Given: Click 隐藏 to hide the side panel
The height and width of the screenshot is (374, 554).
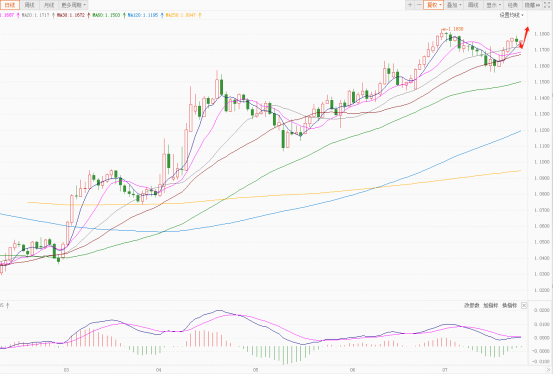Looking at the screenshot, I should coord(532,5).
